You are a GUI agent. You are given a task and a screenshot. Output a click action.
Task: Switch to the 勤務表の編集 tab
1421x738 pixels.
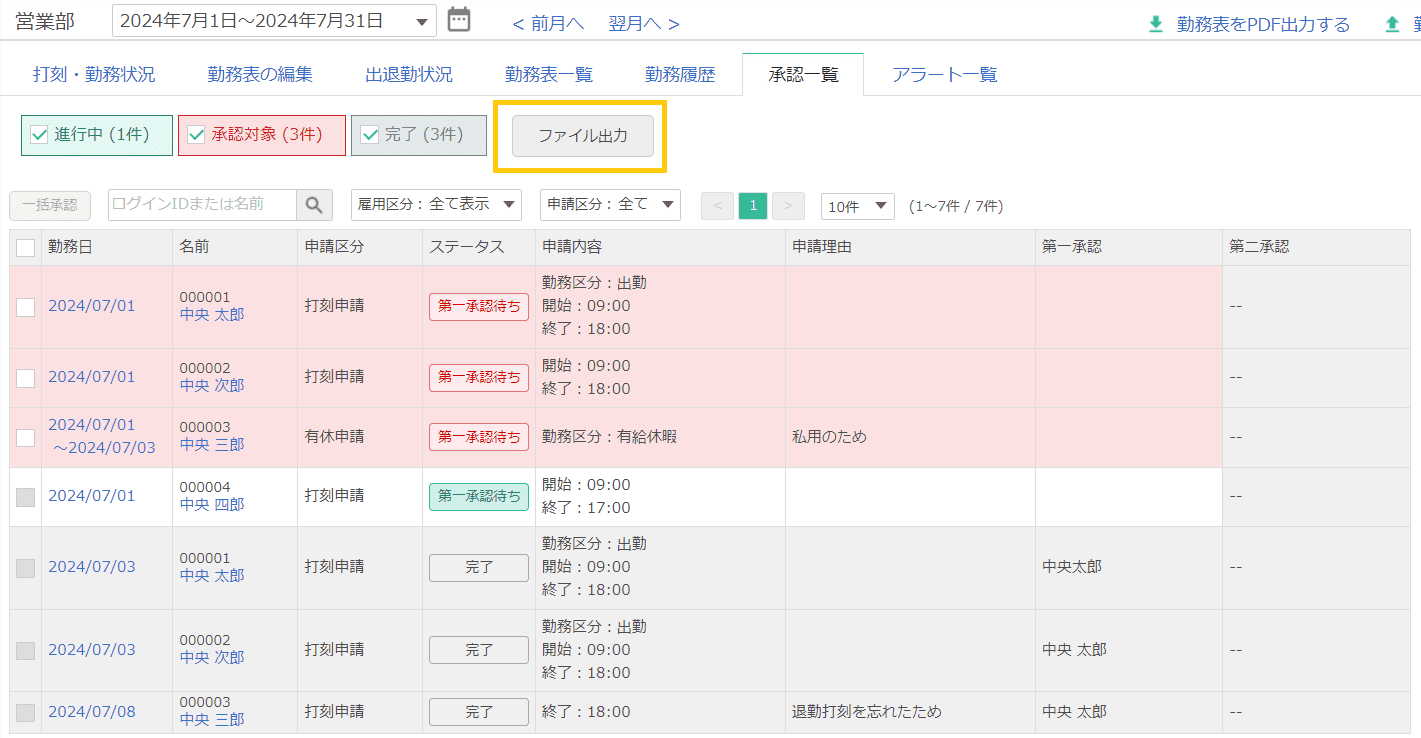coord(260,74)
